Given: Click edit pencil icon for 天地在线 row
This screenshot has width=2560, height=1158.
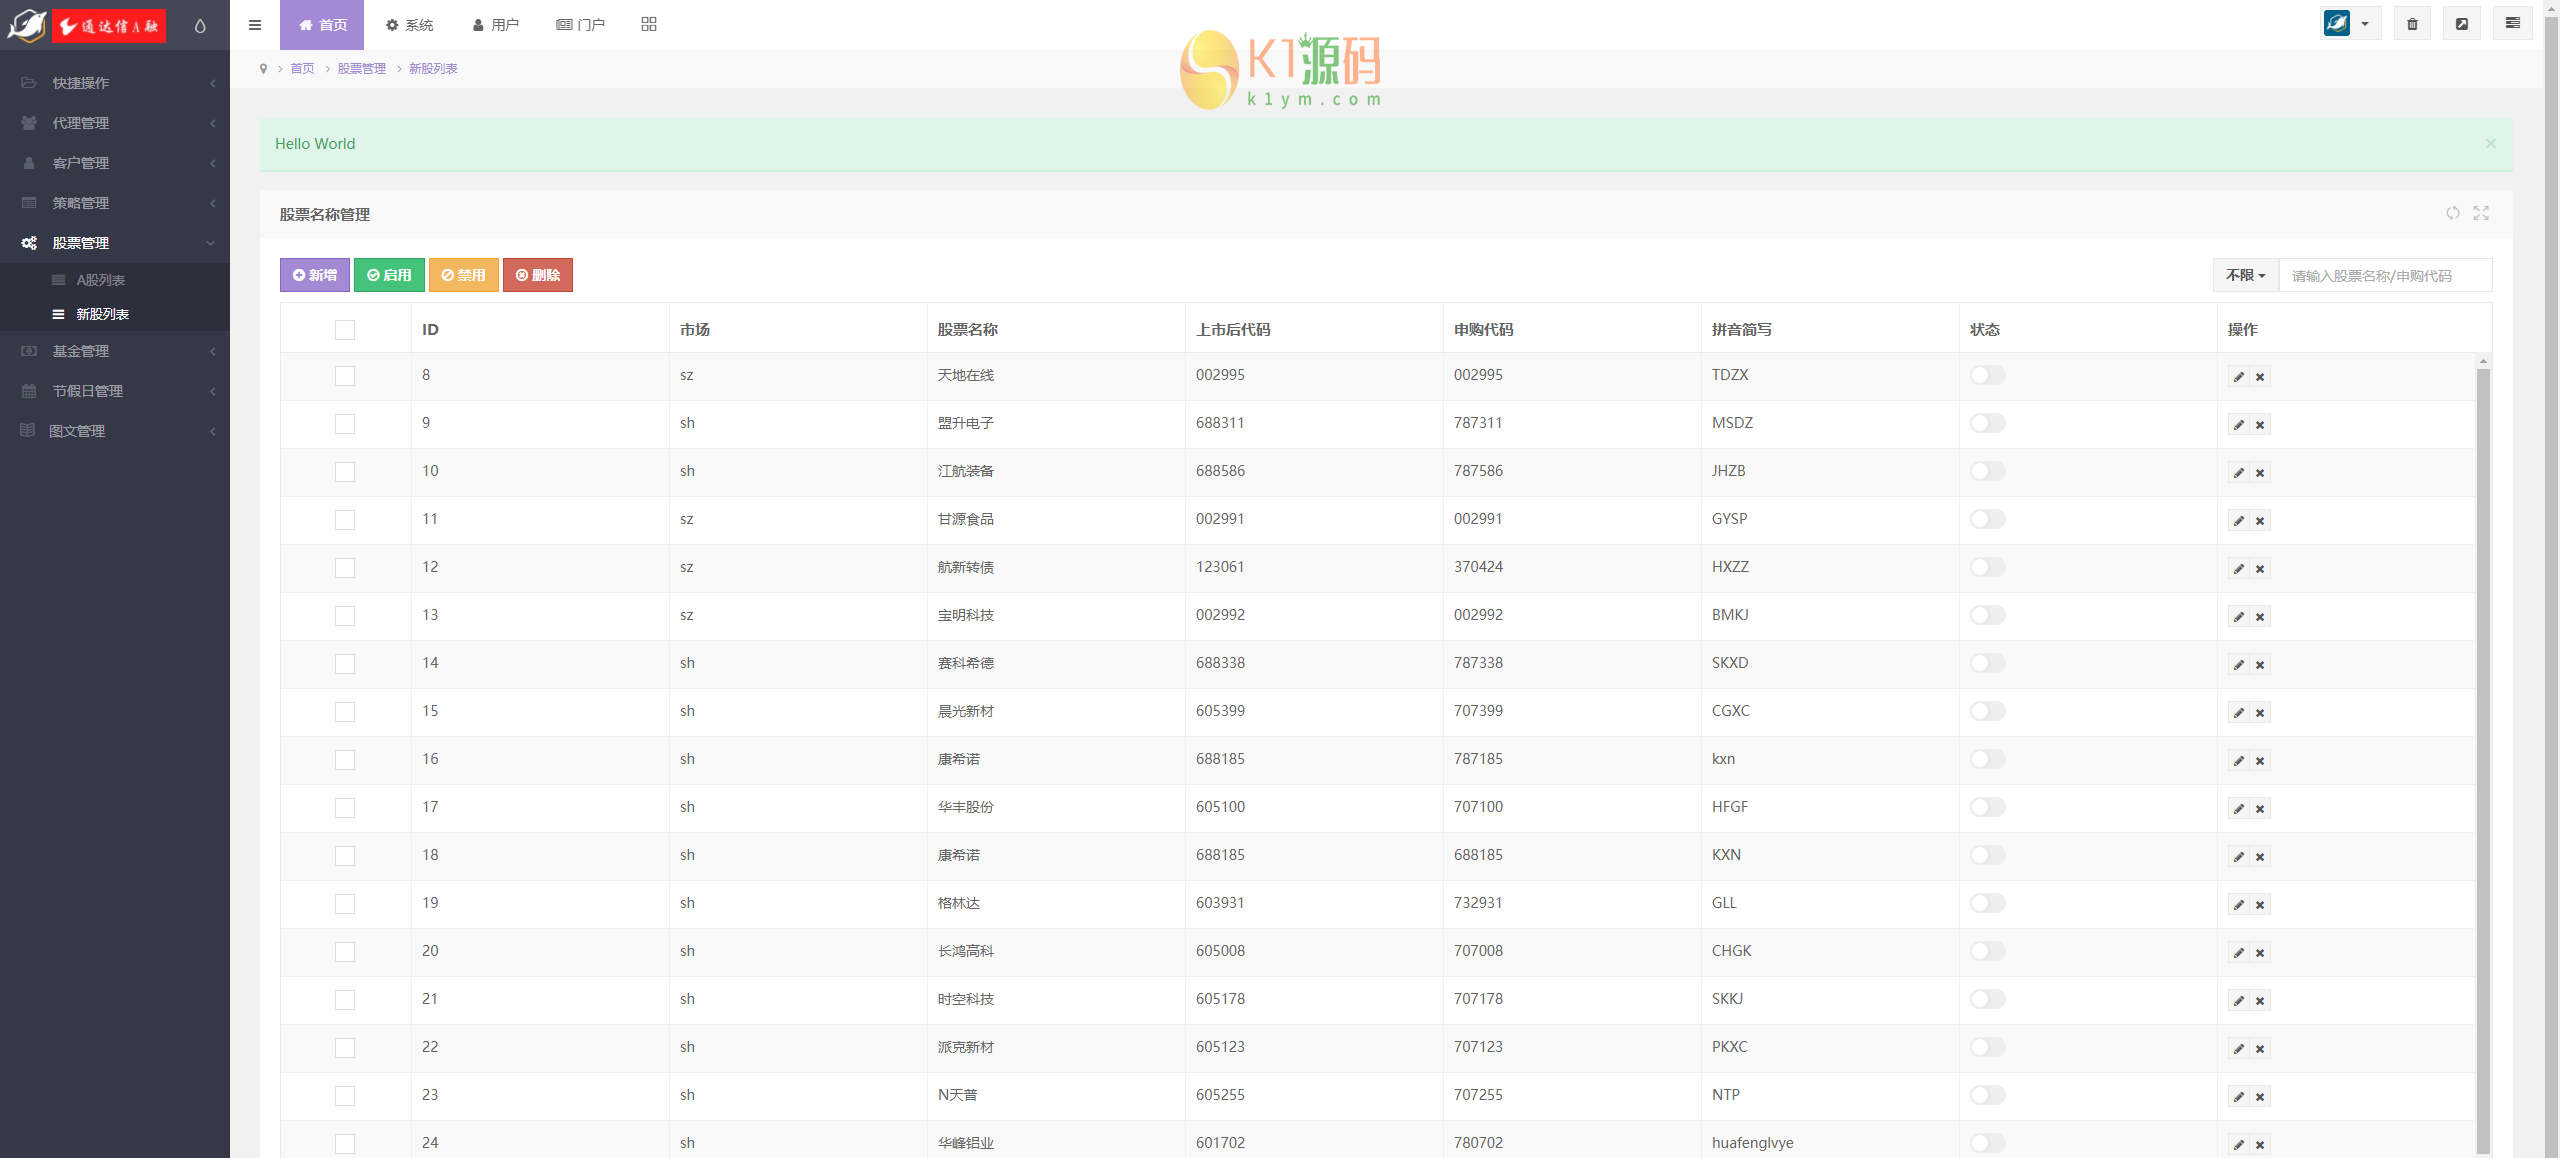Looking at the screenshot, I should click(2238, 377).
